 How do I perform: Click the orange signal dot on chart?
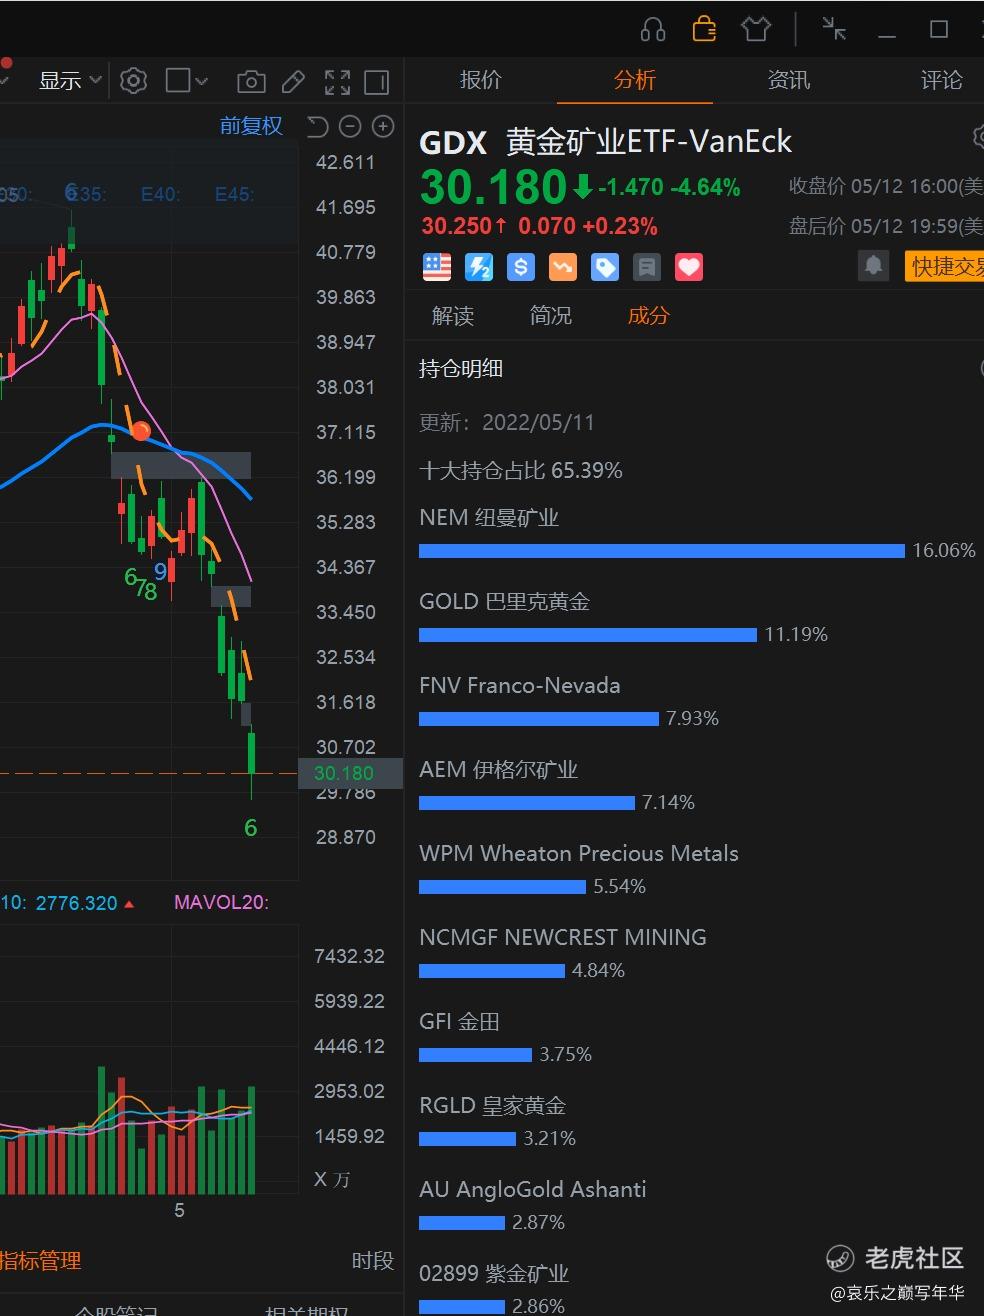[141, 432]
